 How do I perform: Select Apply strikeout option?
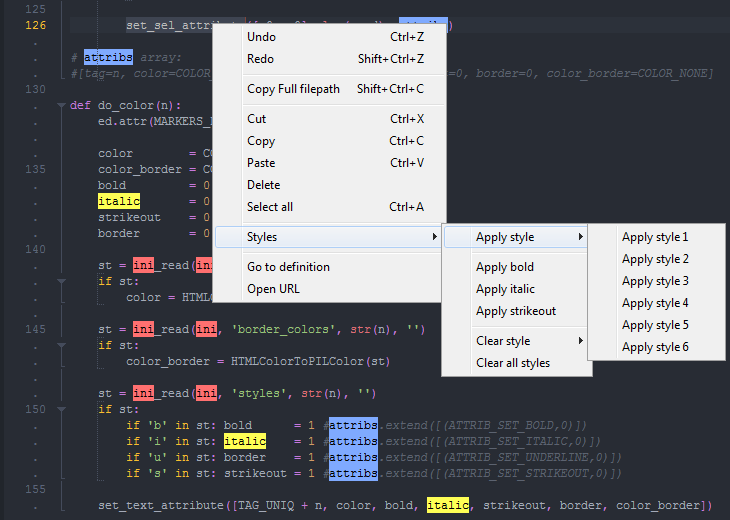[x=516, y=311]
